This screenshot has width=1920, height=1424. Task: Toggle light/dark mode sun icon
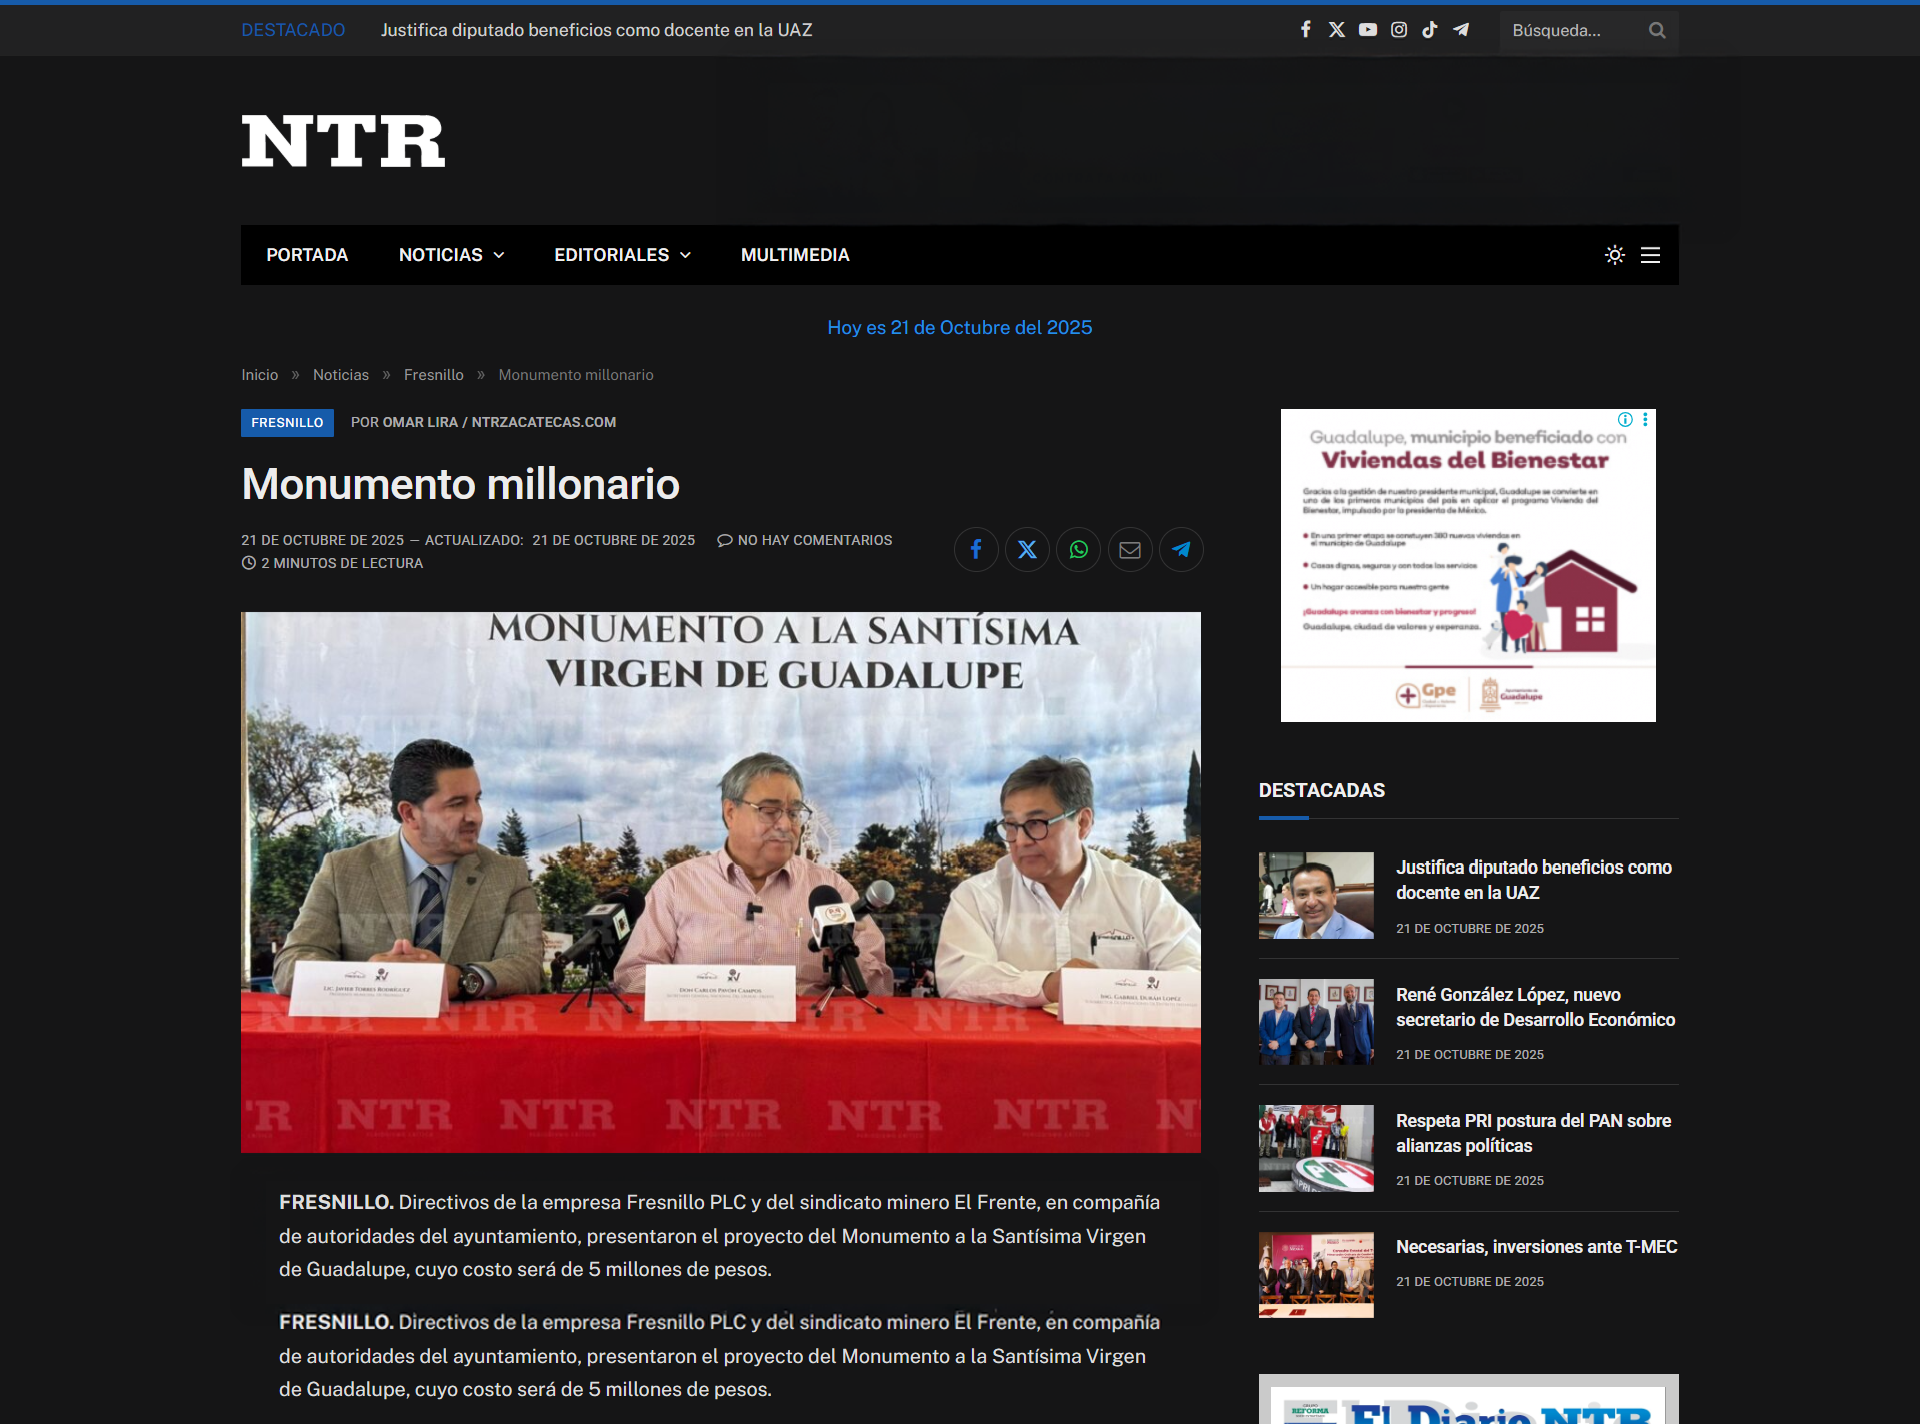point(1615,255)
